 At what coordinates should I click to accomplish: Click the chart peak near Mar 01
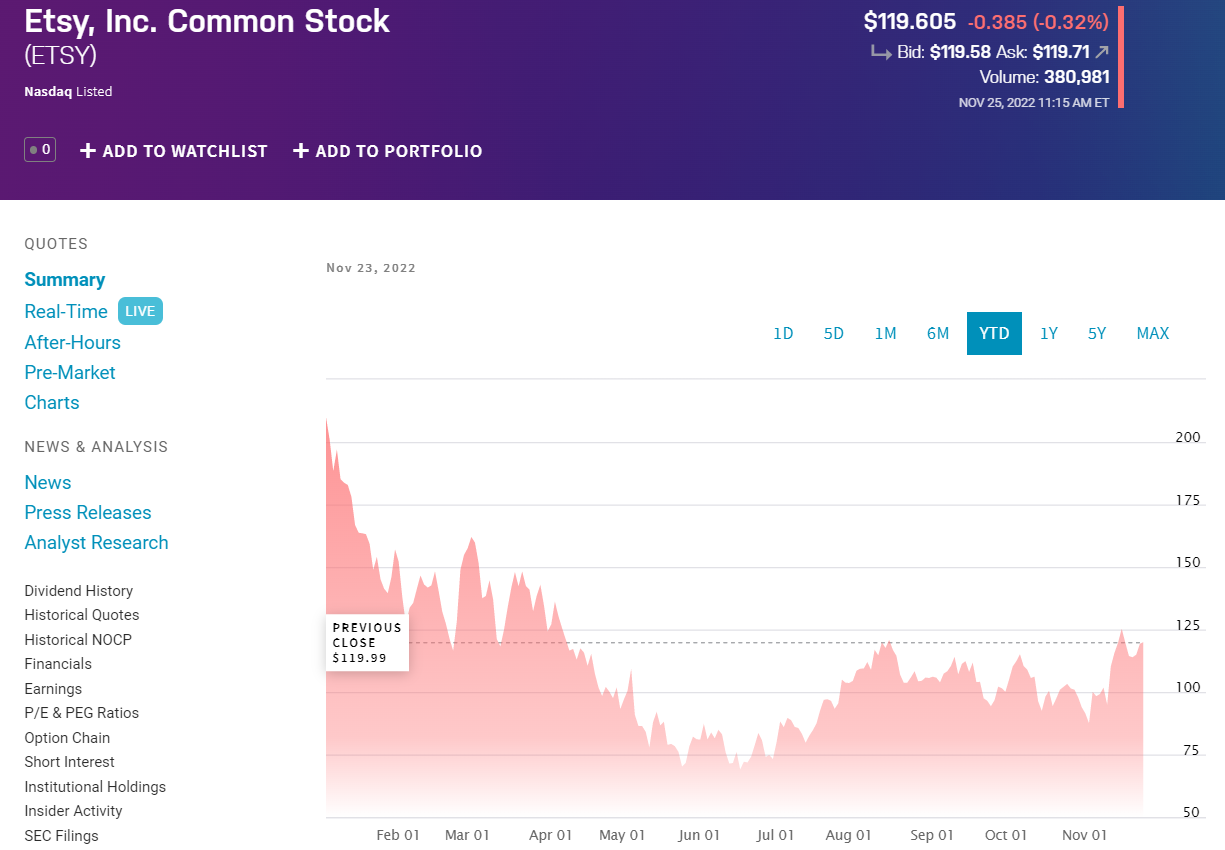click(x=471, y=538)
